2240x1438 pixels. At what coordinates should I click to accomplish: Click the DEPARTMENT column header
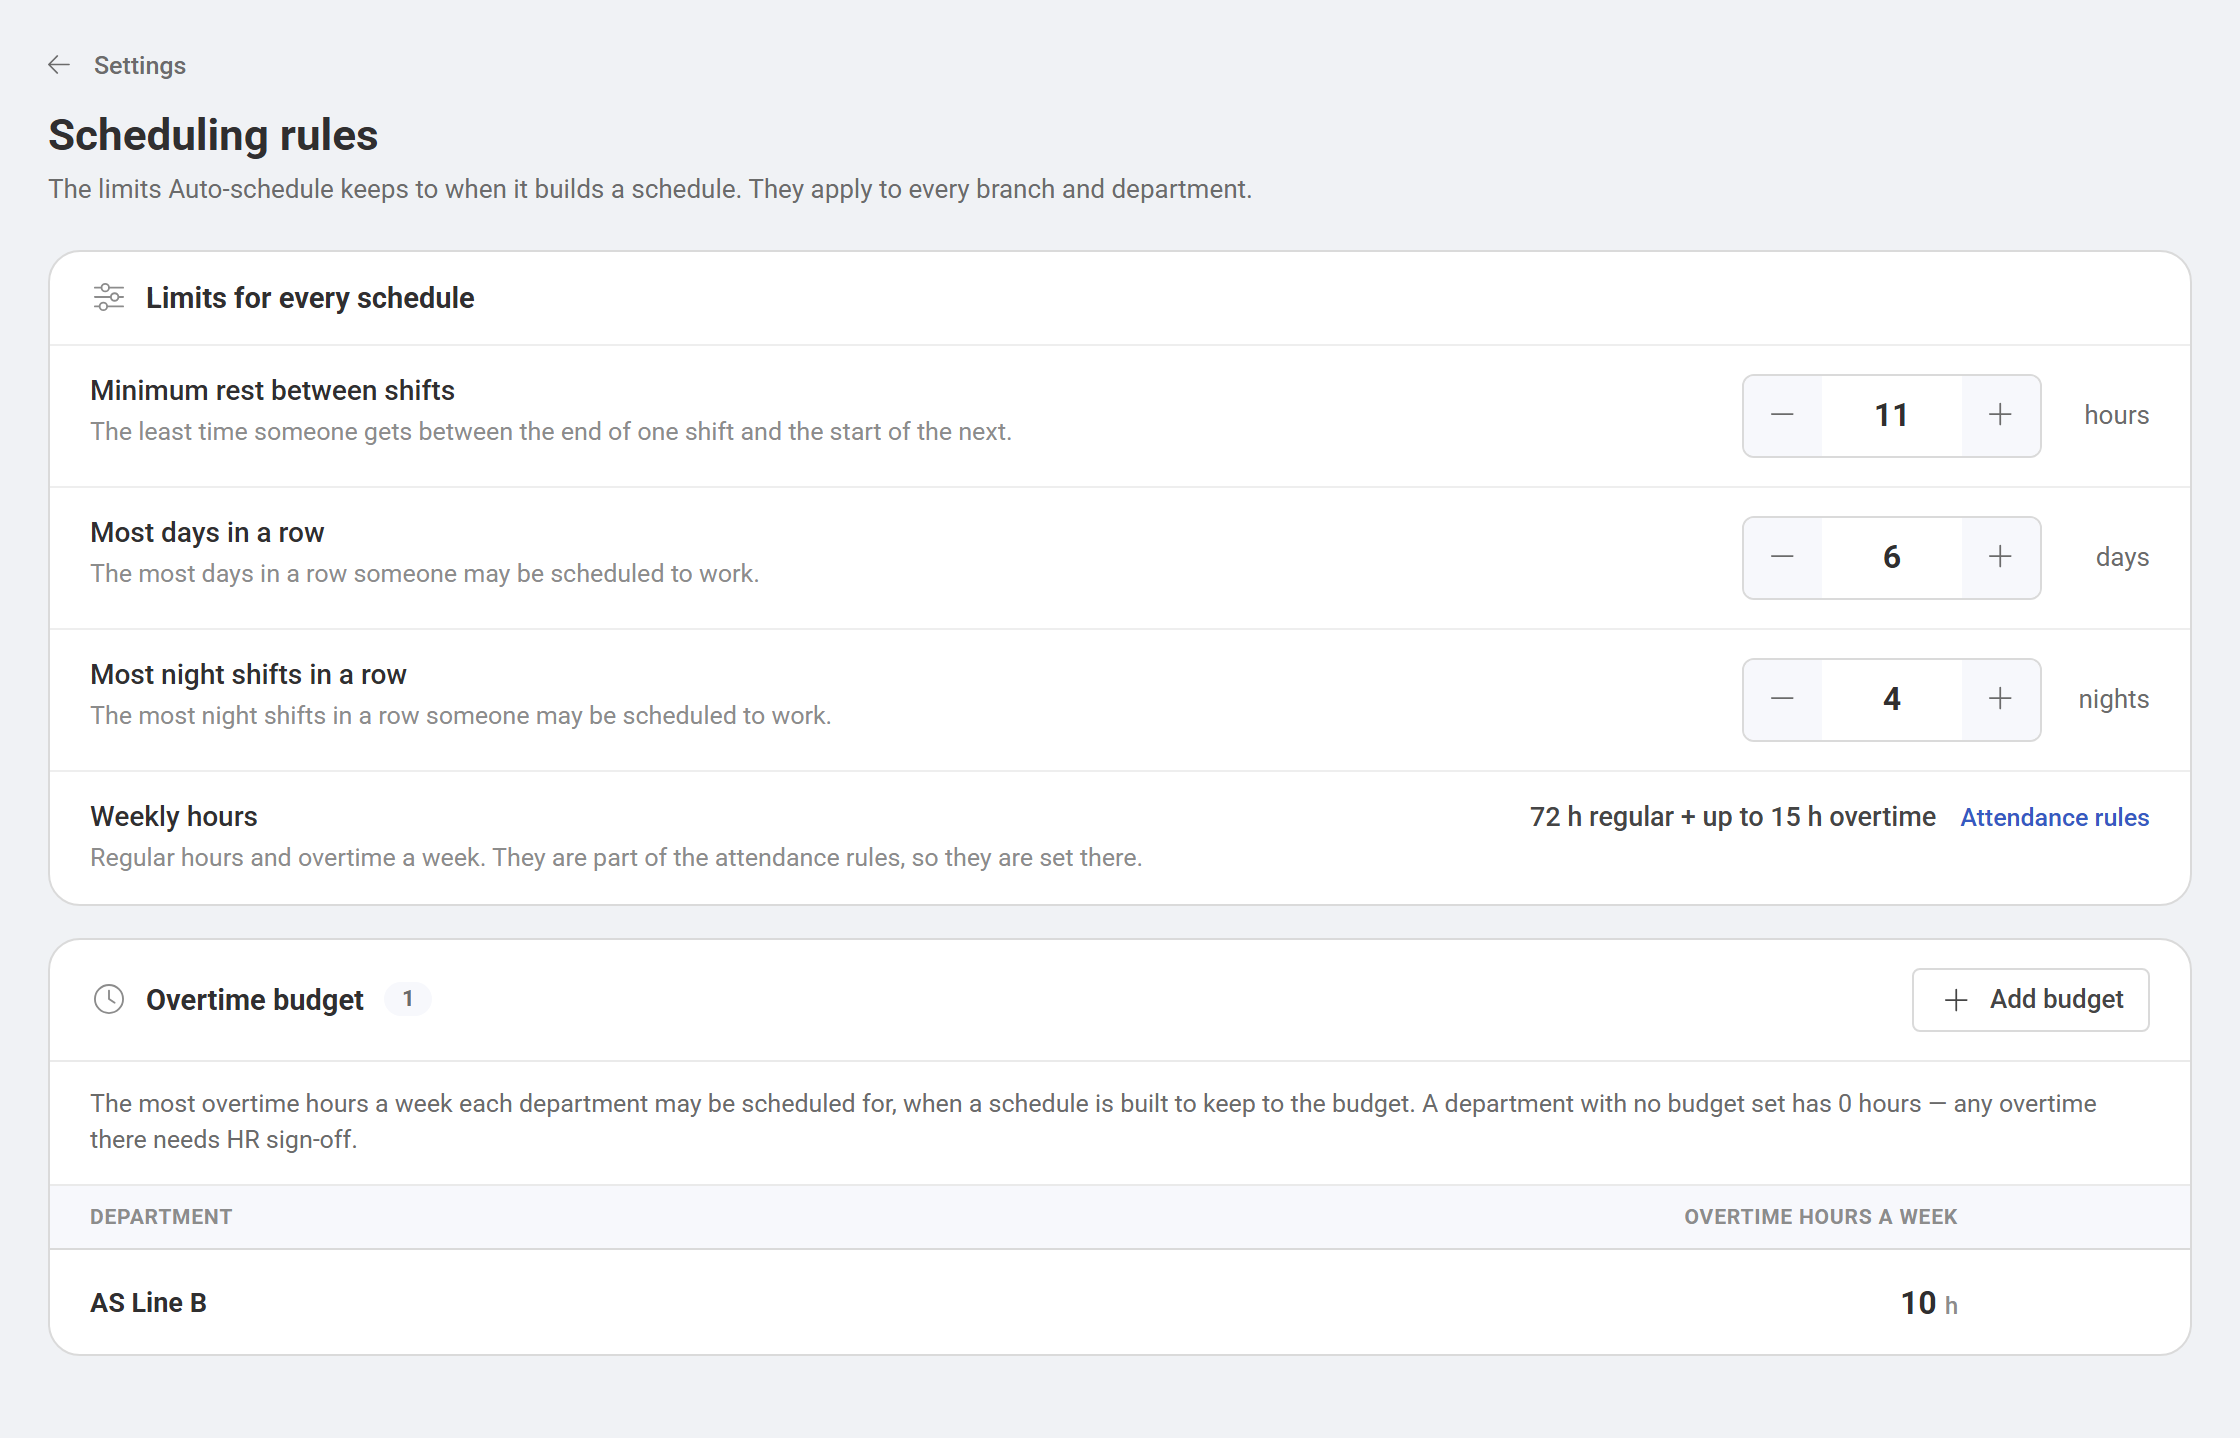[x=161, y=1217]
